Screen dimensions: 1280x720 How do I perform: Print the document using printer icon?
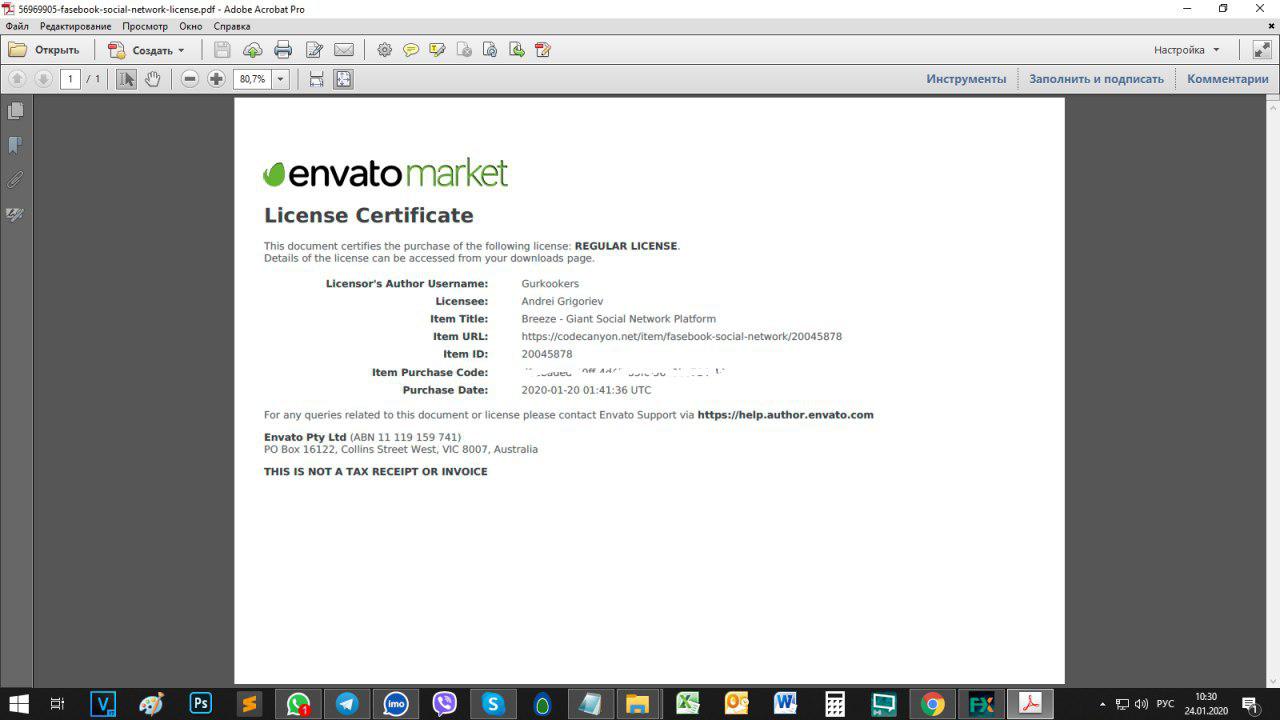click(x=283, y=50)
